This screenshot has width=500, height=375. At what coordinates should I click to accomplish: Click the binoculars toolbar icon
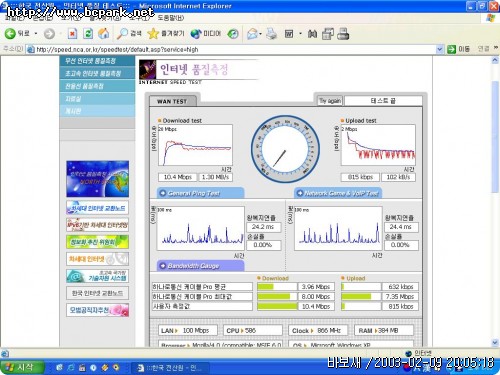pos(312,34)
